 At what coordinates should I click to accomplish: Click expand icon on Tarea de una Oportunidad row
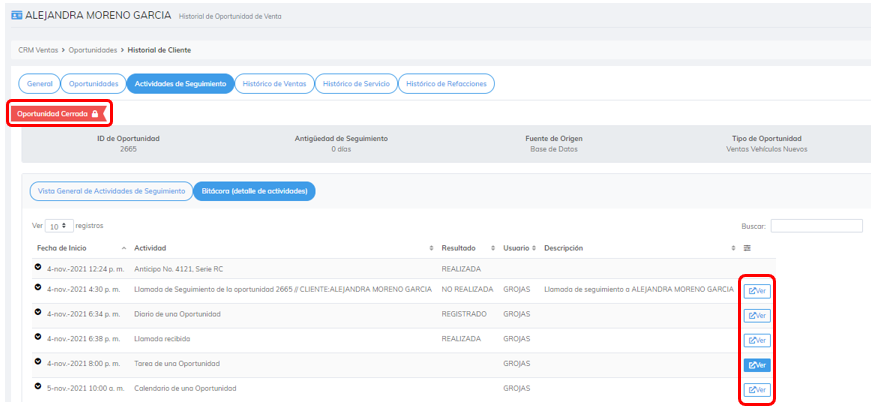point(38,362)
